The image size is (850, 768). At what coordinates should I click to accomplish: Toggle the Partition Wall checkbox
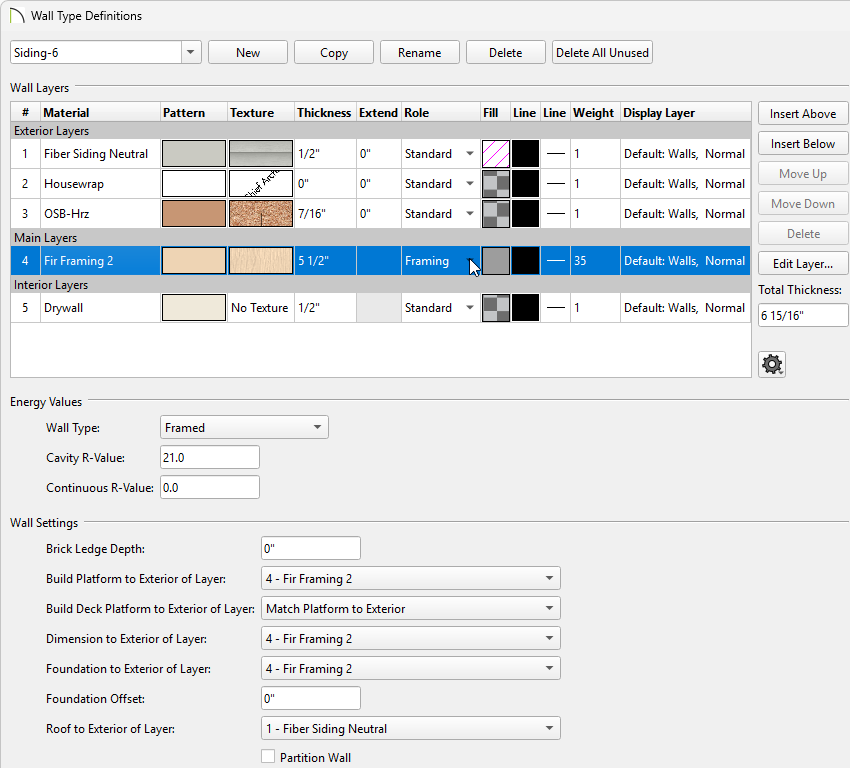point(268,756)
